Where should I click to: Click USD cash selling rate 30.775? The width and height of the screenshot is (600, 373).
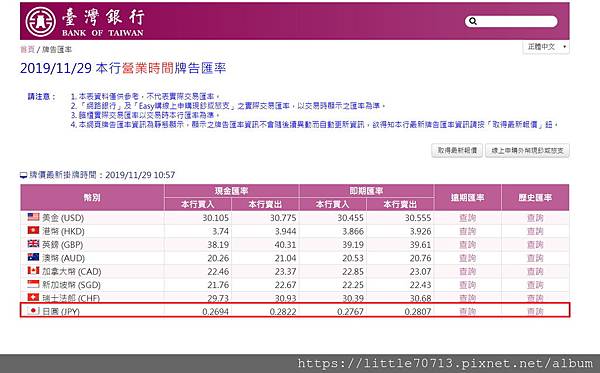tap(283, 218)
